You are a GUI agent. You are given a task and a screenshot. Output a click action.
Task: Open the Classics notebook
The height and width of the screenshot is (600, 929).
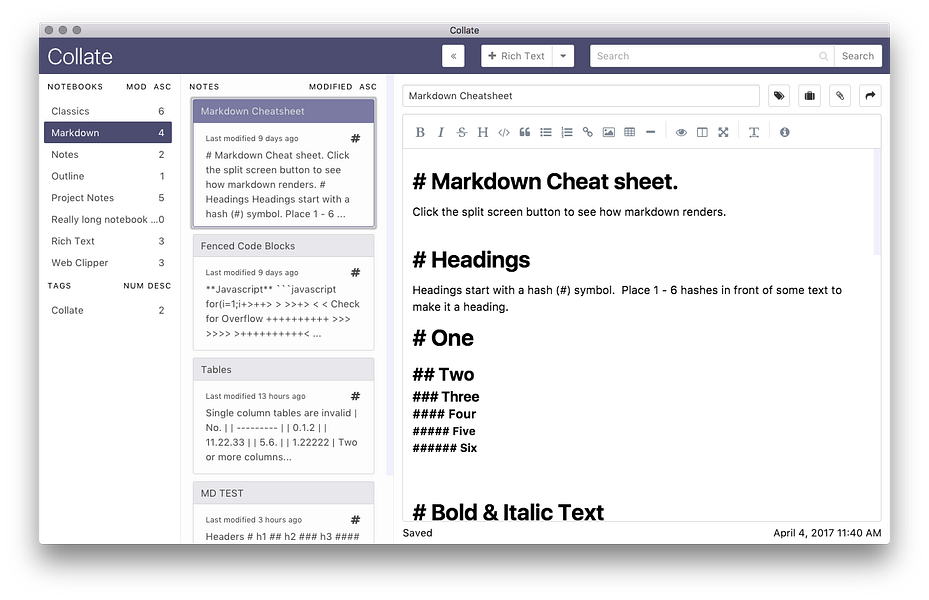tap(108, 111)
